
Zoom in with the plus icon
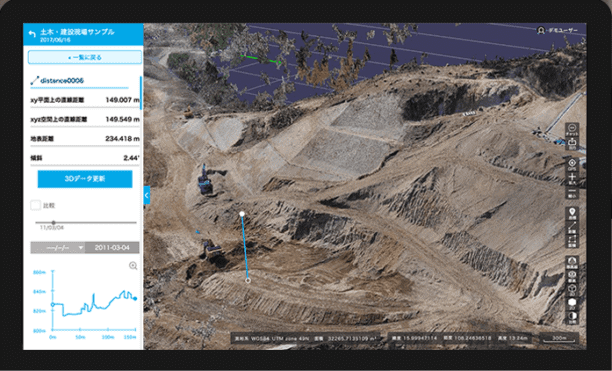click(572, 178)
